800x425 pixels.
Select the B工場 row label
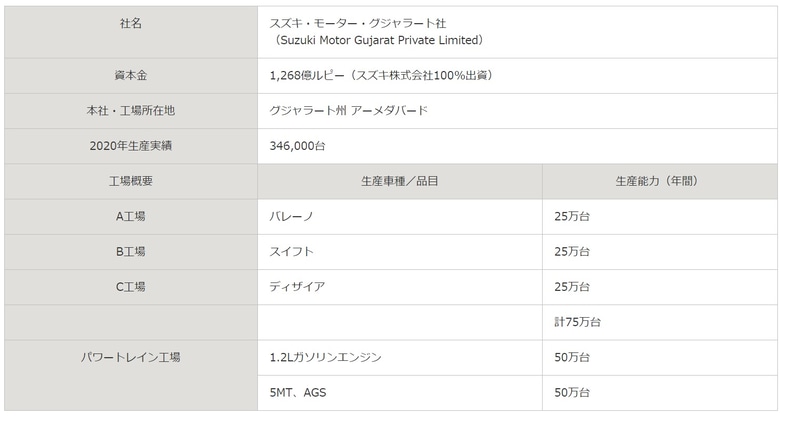tap(130, 251)
